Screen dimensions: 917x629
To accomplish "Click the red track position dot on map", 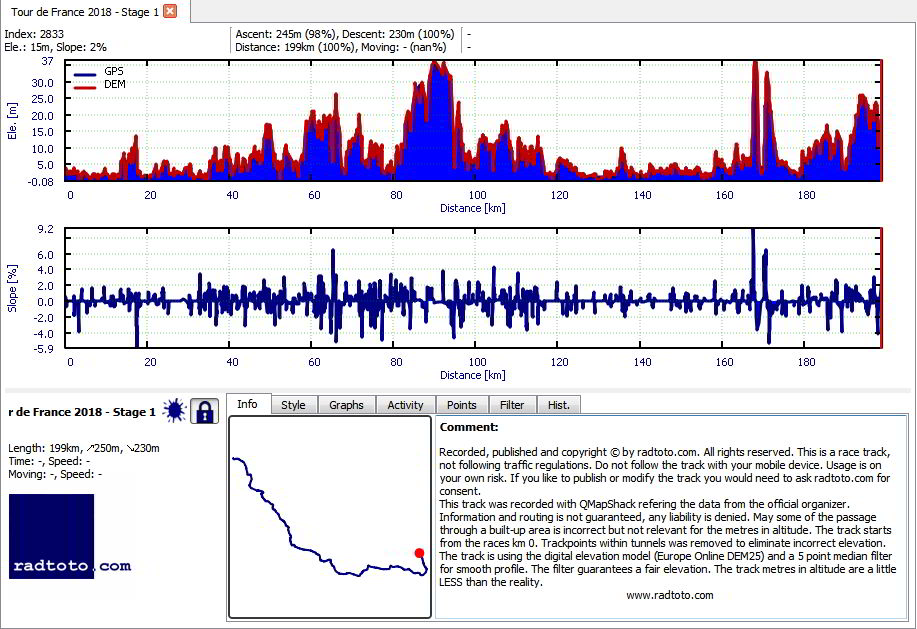I will [419, 553].
